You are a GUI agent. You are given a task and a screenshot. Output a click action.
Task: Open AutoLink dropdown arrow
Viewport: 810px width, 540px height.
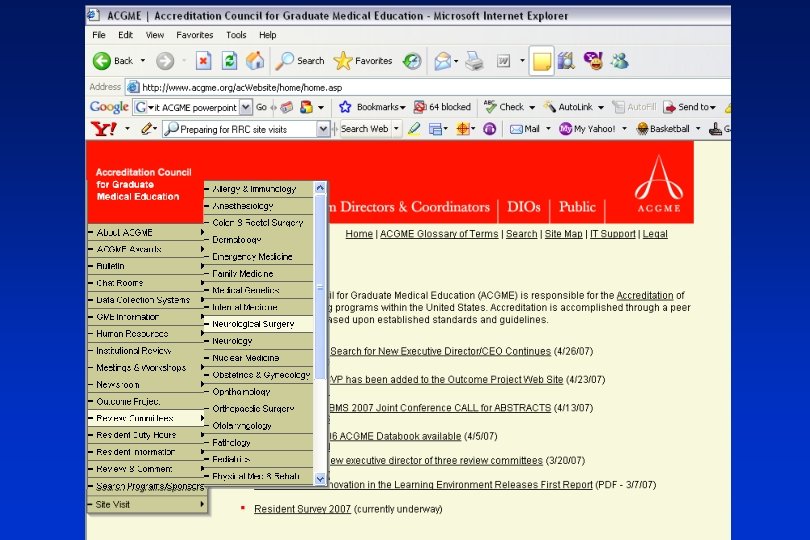(x=601, y=107)
